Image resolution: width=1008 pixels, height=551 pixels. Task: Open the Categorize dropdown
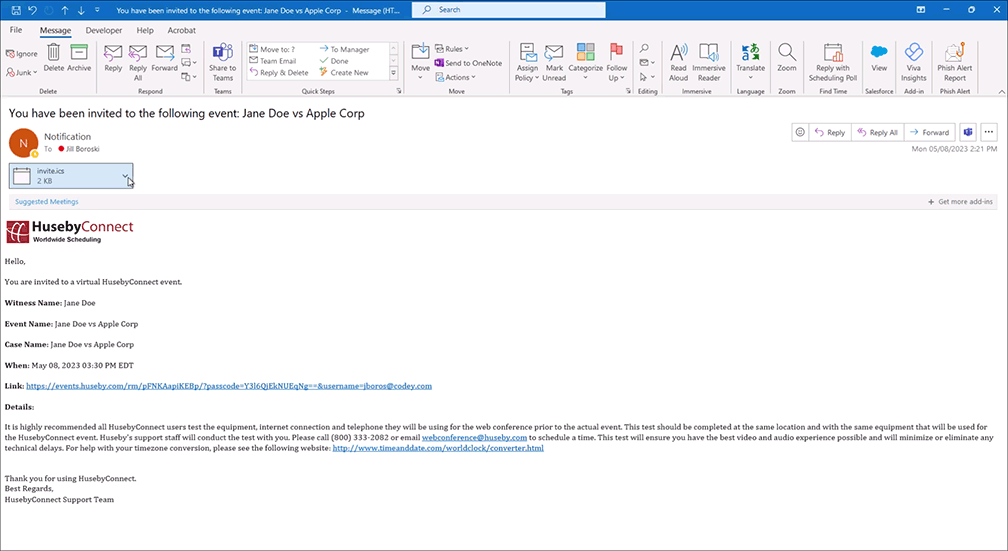[586, 62]
